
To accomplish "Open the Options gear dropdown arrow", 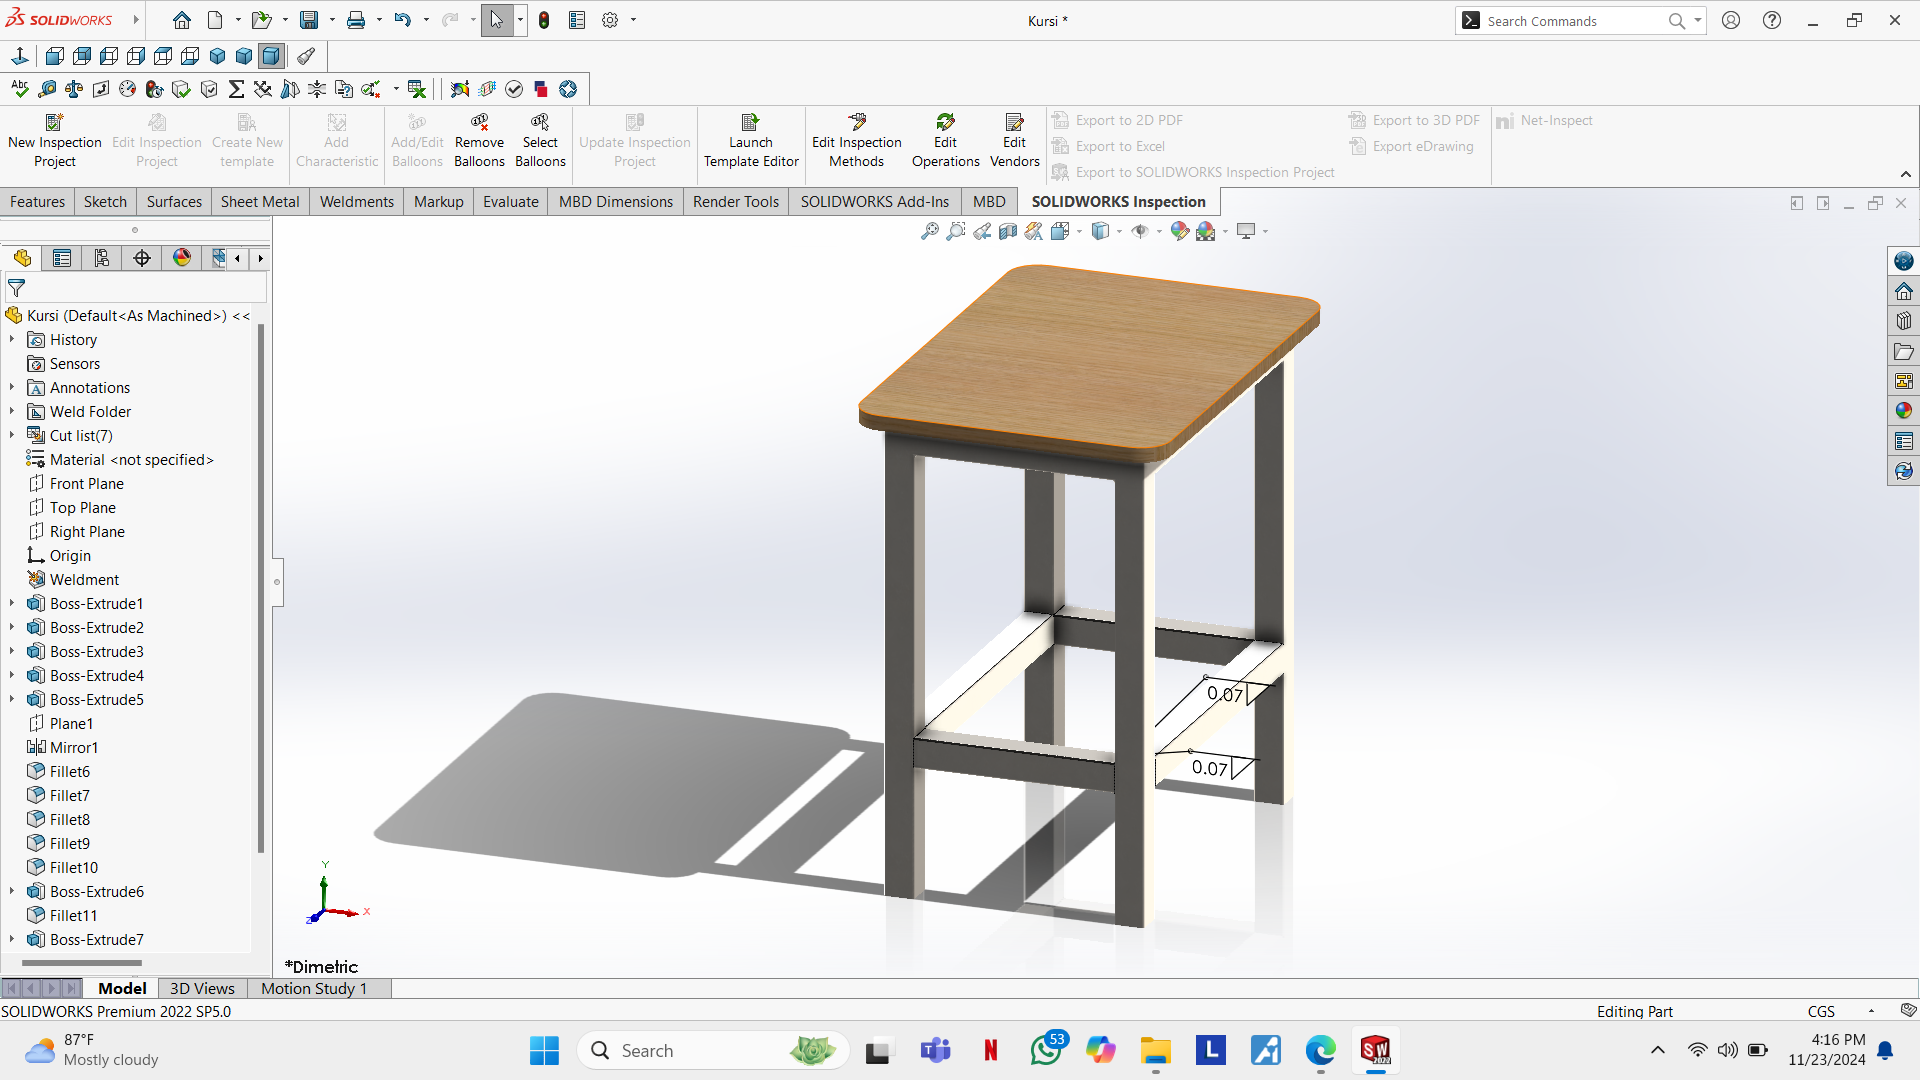I will (633, 20).
